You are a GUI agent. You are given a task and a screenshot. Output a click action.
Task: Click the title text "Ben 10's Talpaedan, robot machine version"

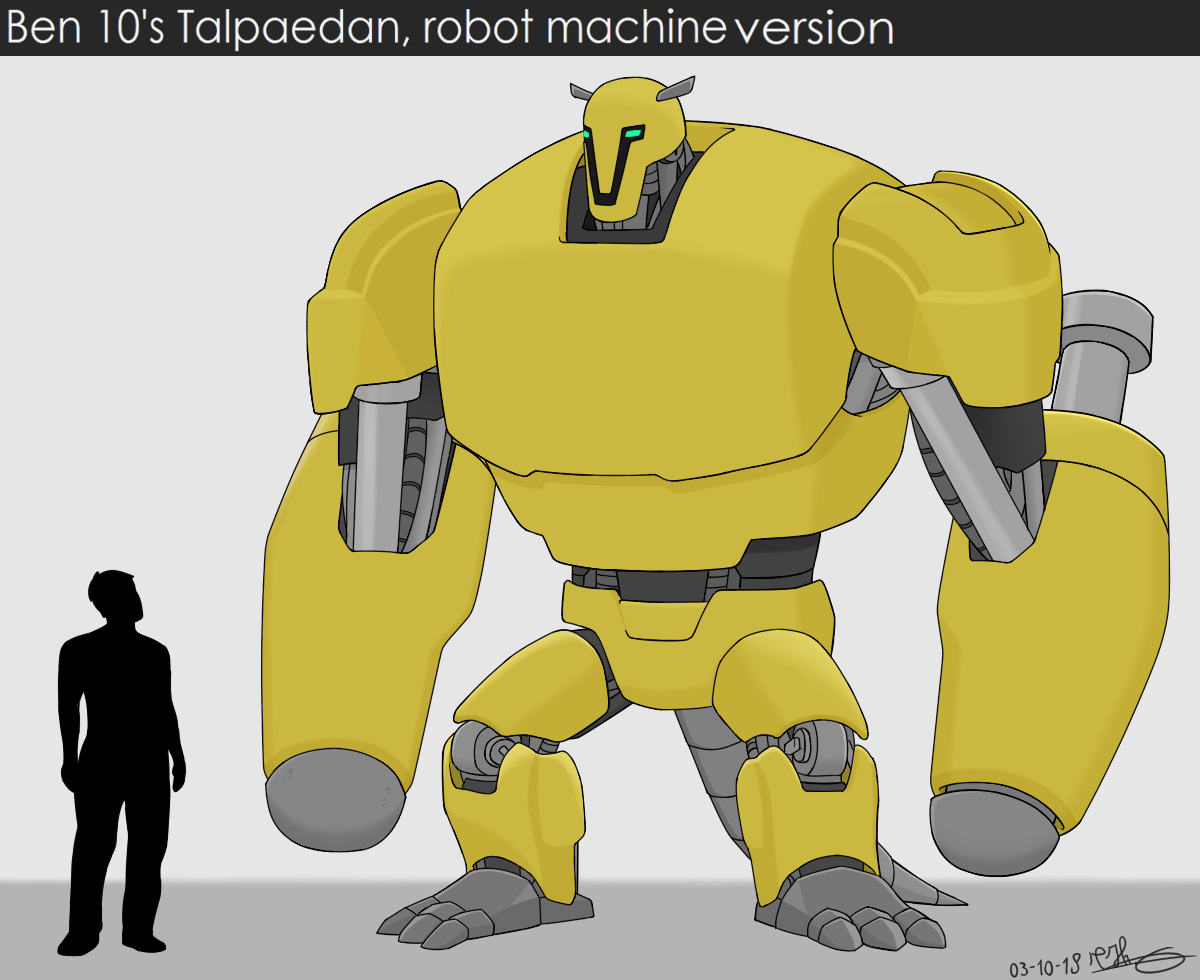point(449,28)
